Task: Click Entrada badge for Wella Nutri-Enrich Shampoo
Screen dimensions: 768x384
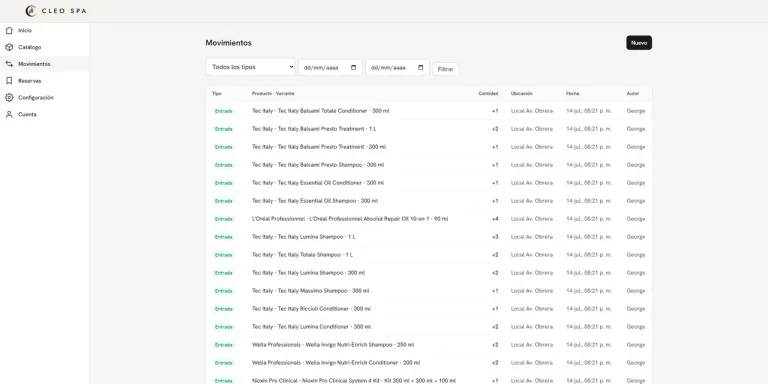Action: click(x=223, y=345)
